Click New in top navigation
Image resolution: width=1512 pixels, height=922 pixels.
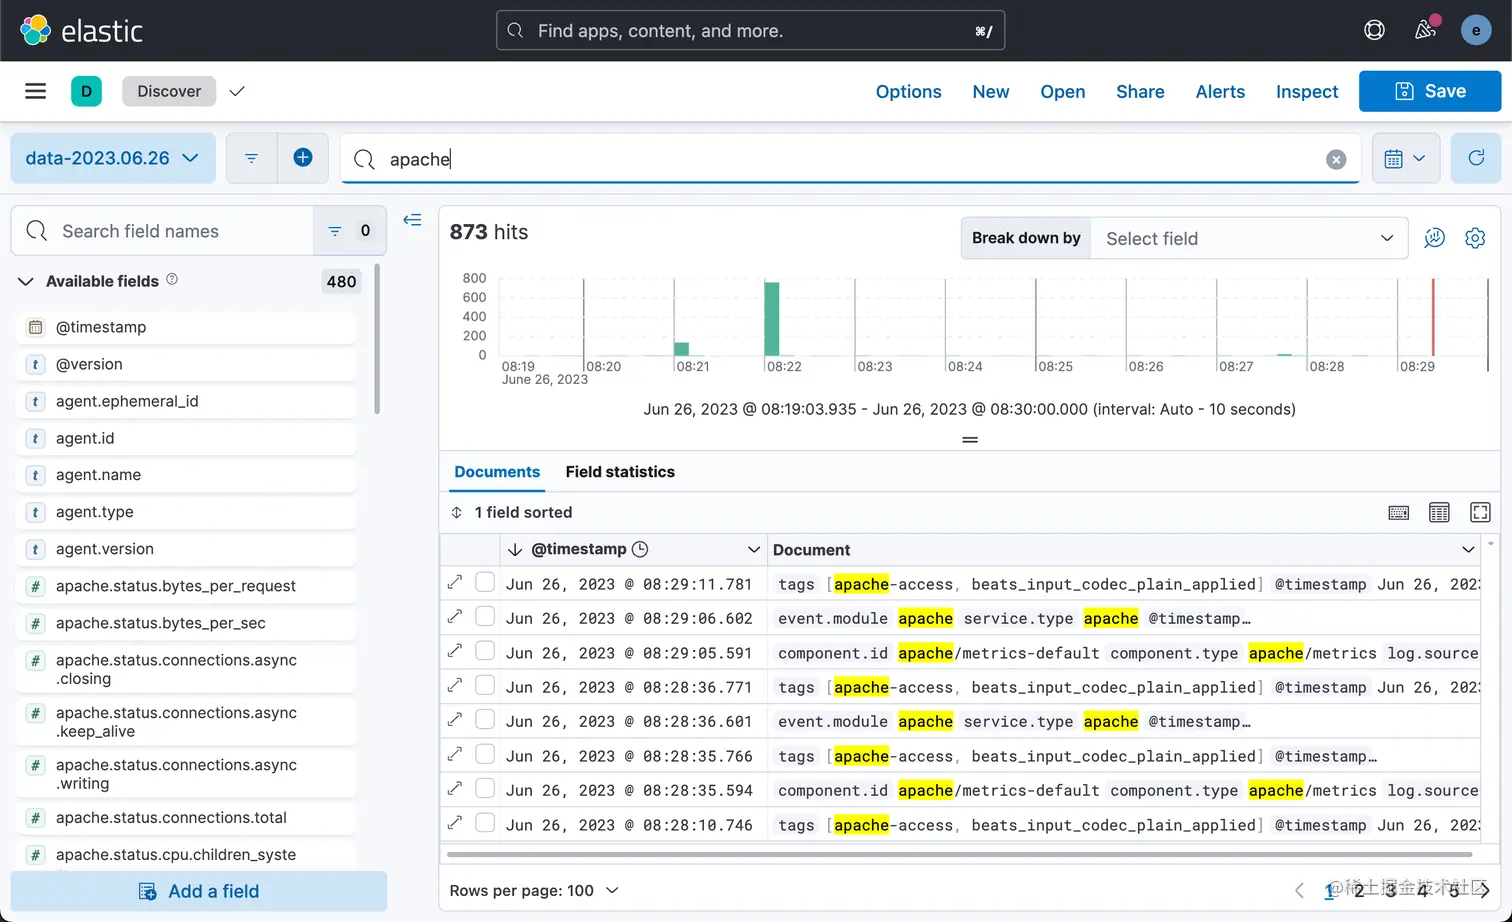click(x=991, y=91)
